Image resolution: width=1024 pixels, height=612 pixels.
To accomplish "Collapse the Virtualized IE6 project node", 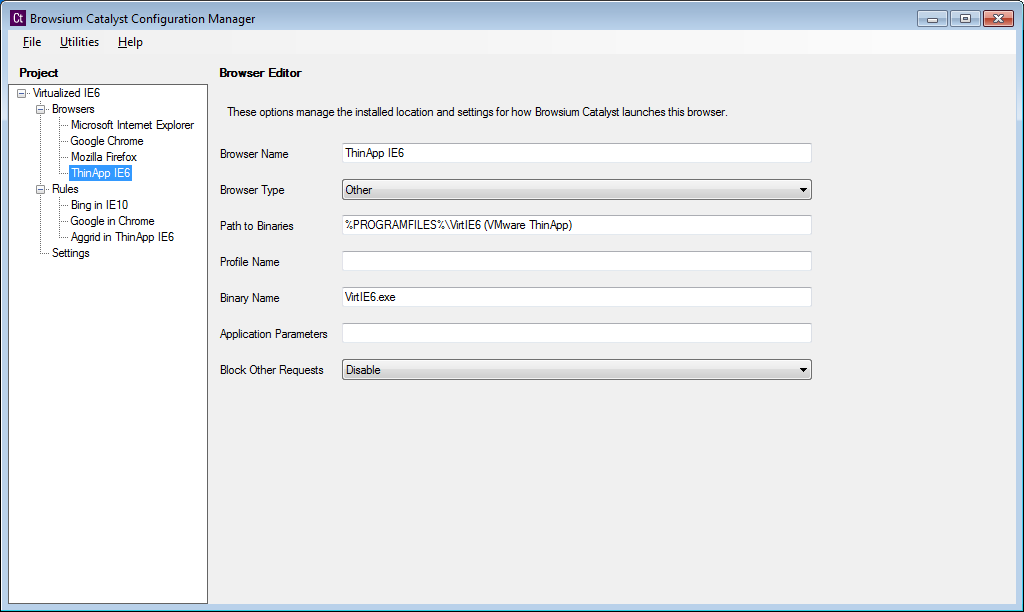I will [x=22, y=93].
